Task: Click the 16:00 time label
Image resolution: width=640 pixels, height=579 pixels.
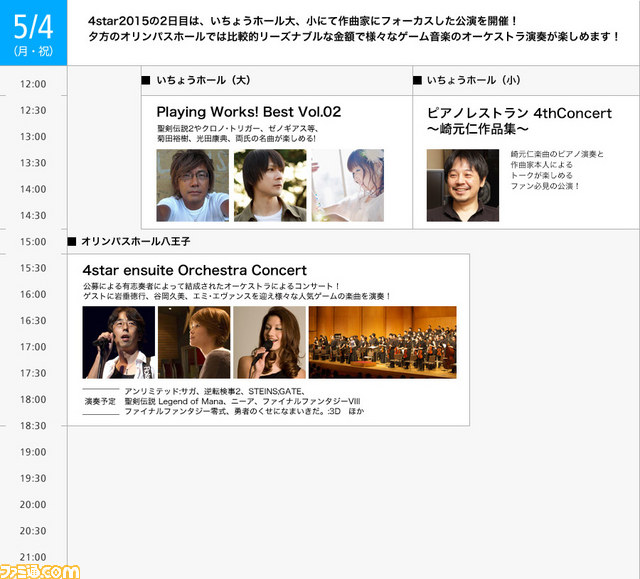Action: (33, 294)
